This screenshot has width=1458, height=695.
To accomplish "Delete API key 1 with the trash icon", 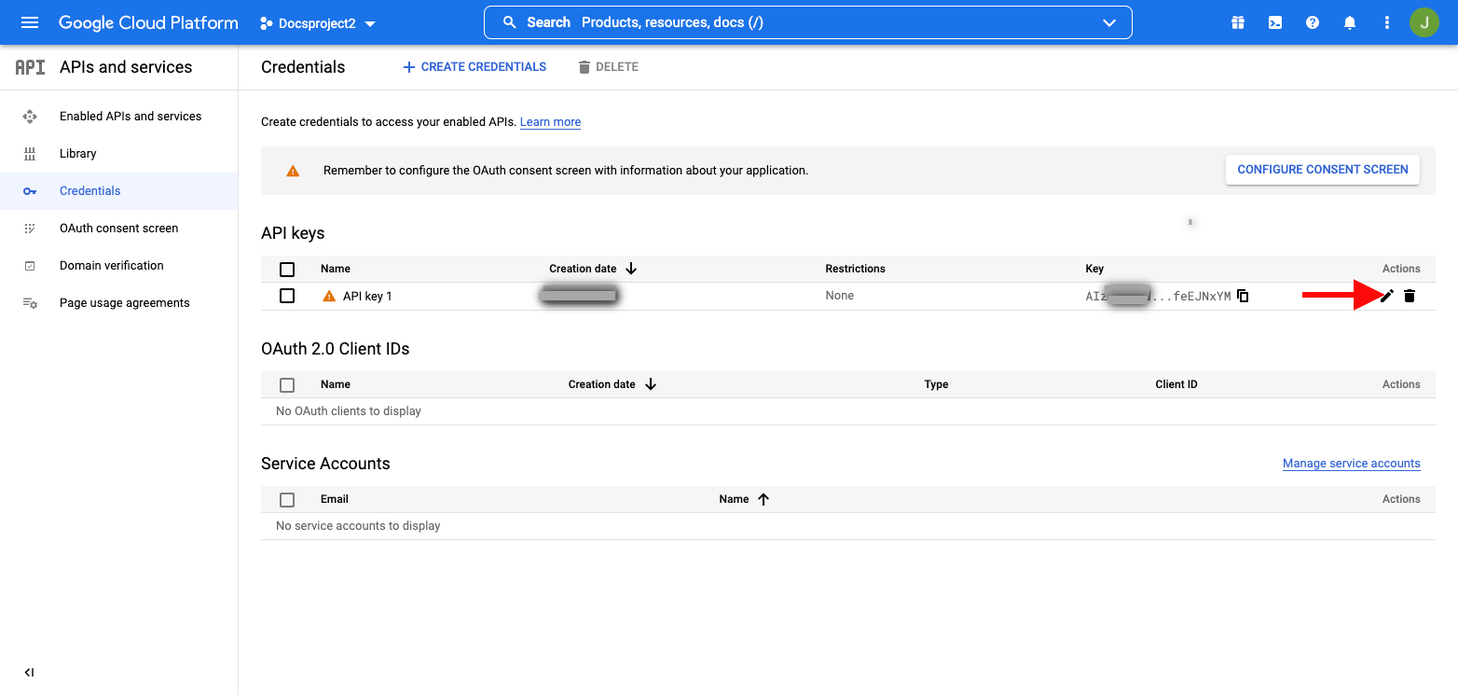I will coord(1409,296).
